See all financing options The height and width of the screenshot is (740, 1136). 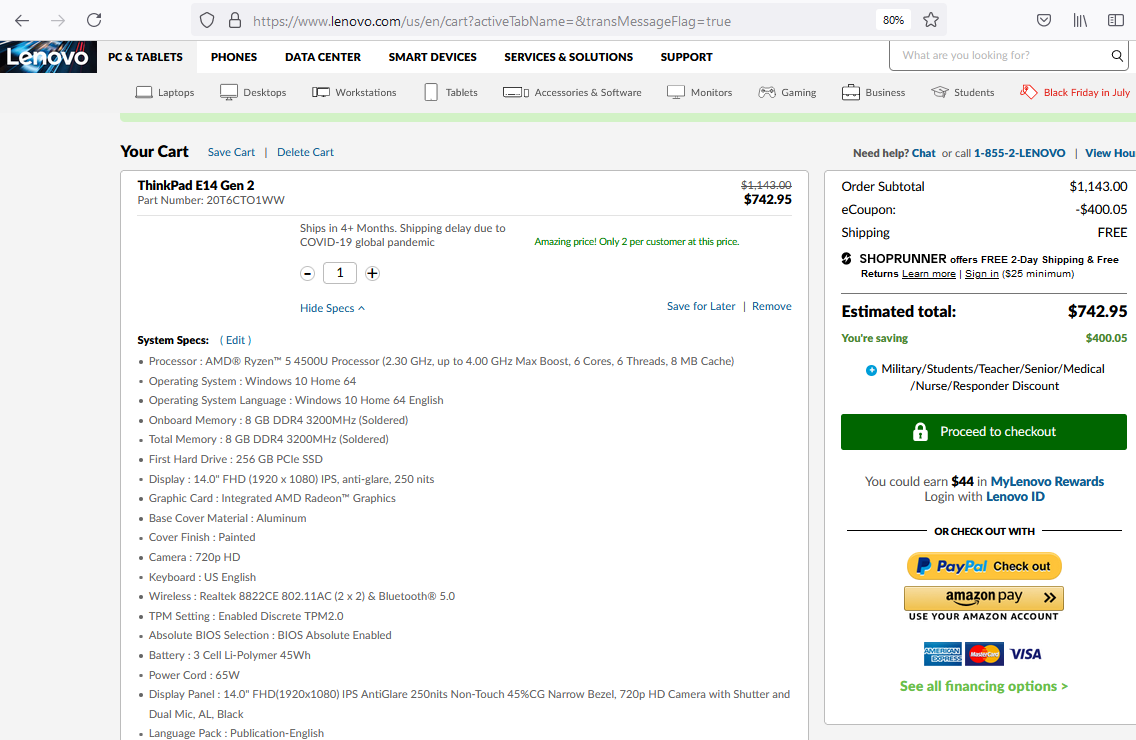point(984,686)
